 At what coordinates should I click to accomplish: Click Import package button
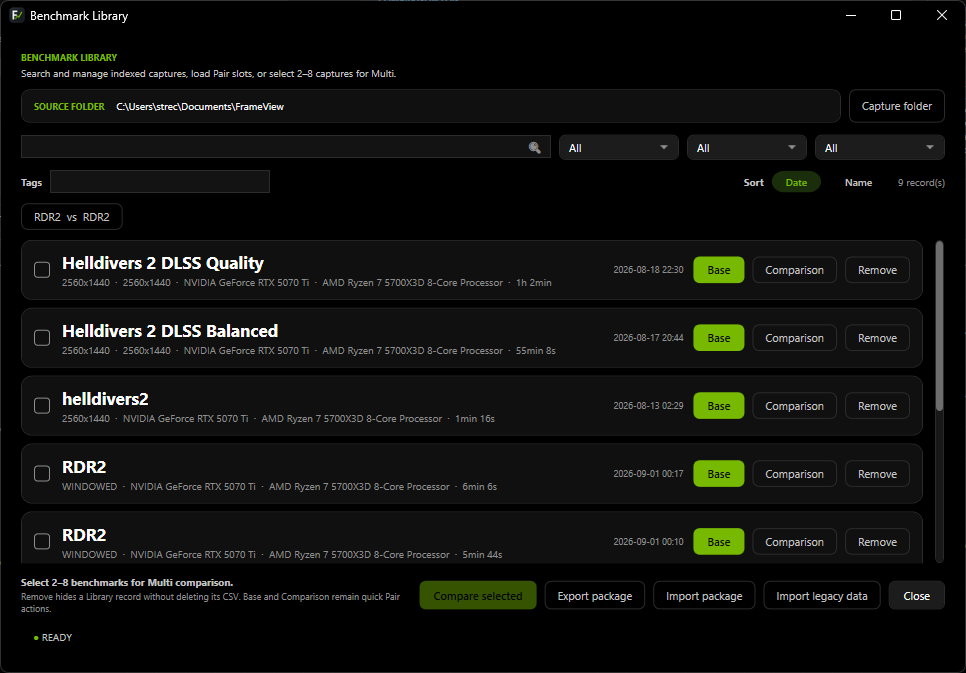click(704, 595)
